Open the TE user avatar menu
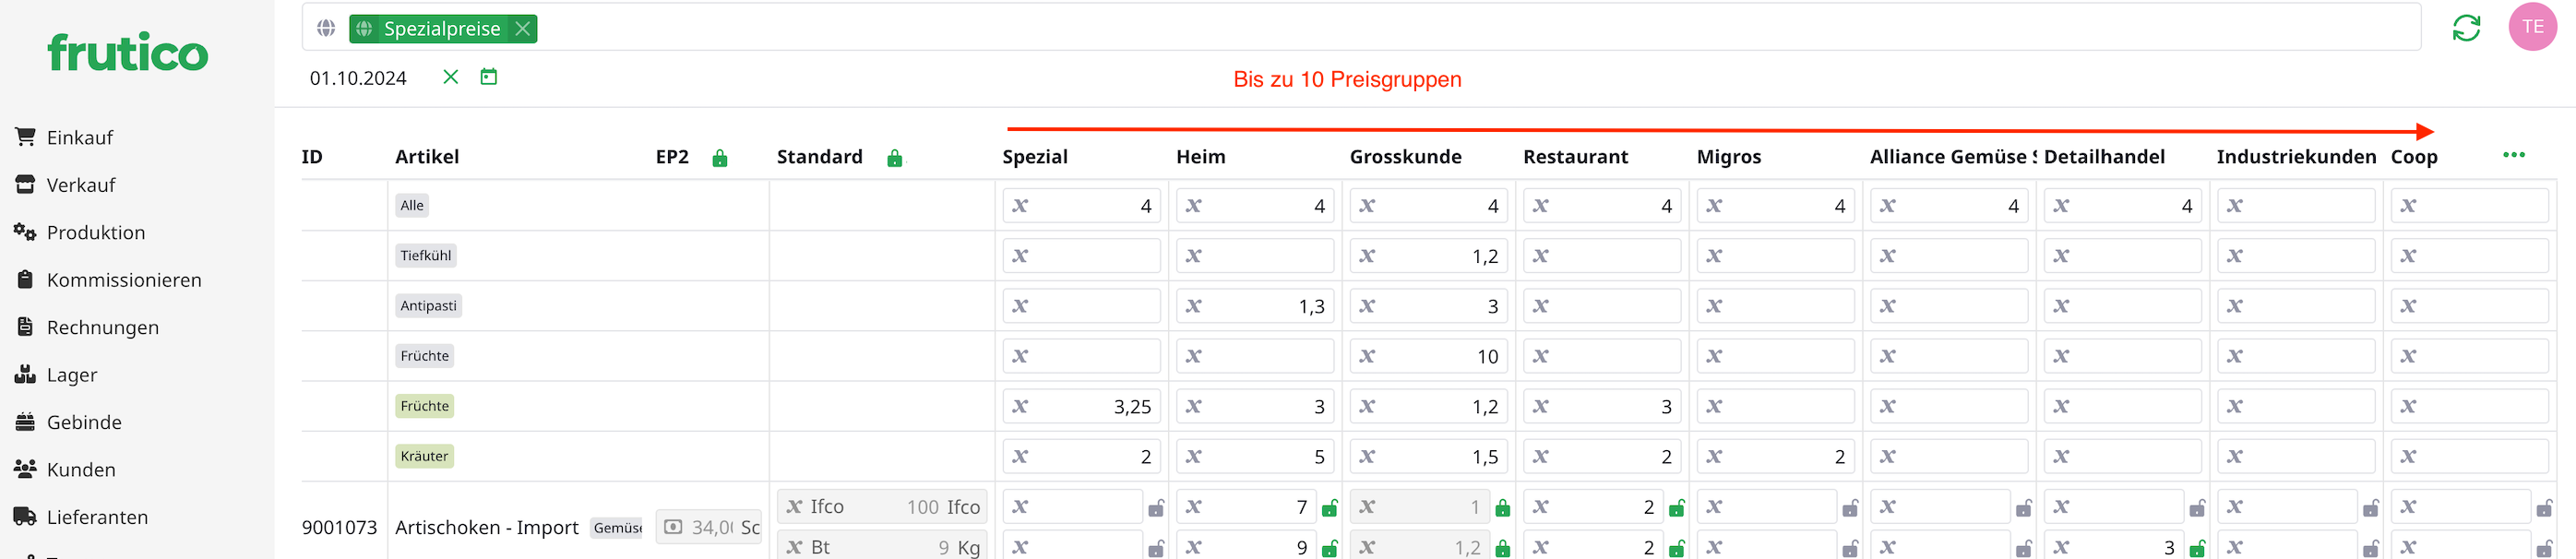 [2532, 27]
